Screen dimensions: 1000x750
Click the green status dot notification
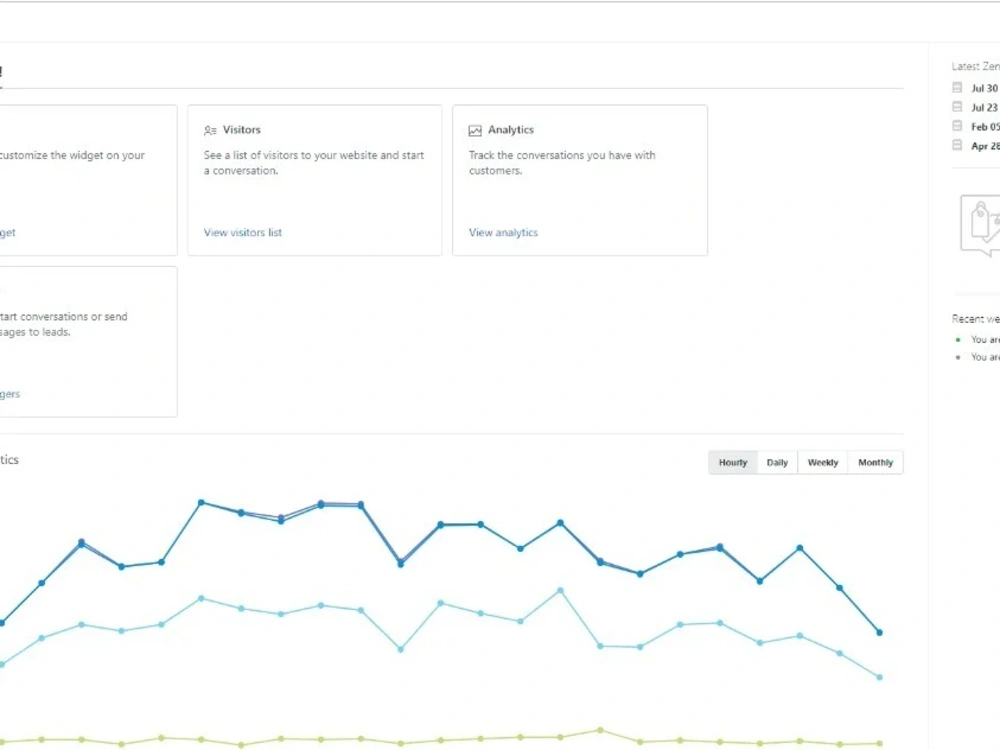(958, 340)
